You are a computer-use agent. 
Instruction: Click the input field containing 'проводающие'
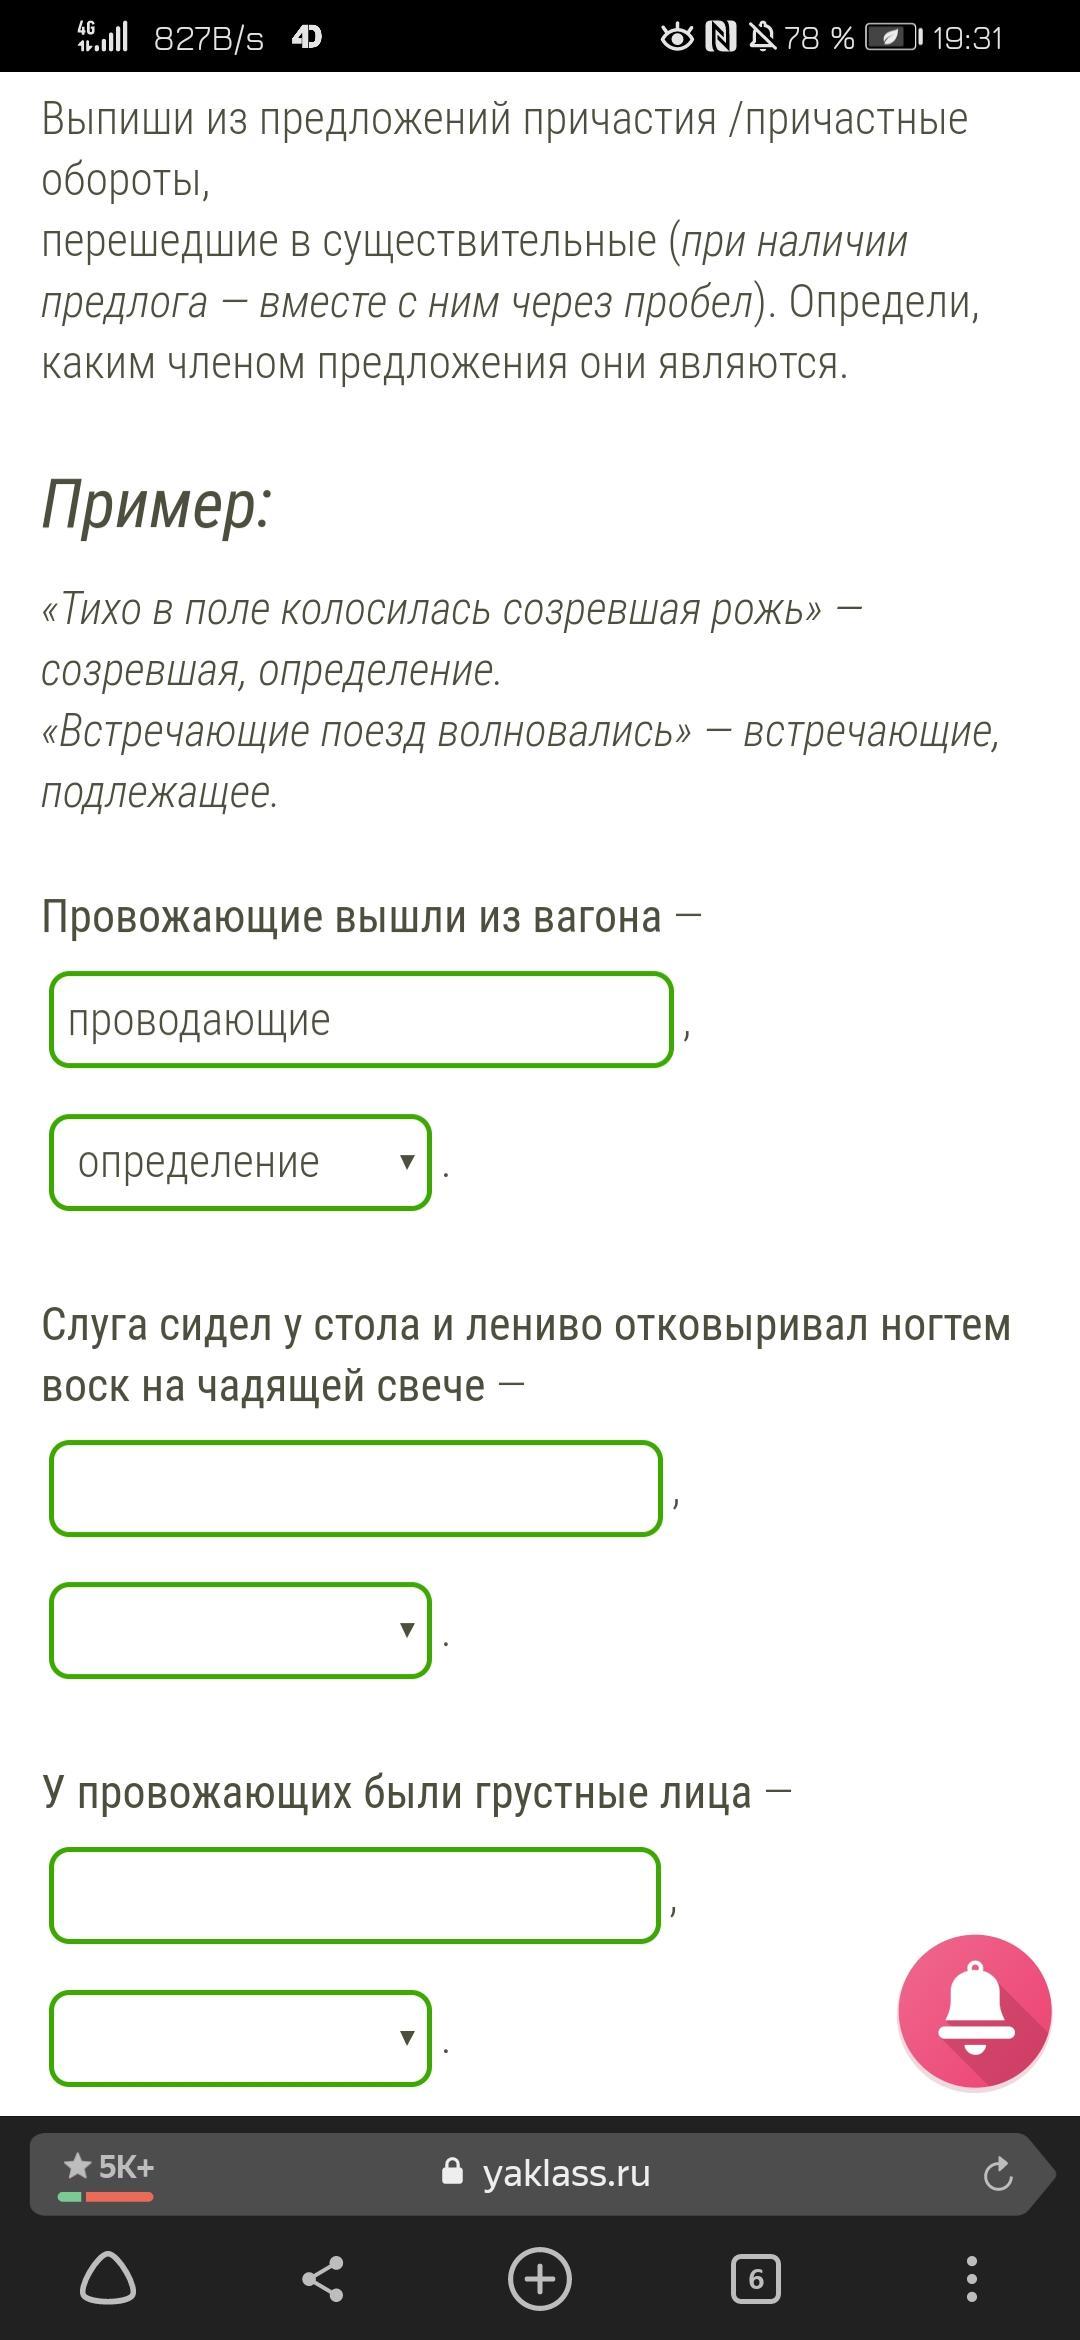click(x=361, y=1020)
